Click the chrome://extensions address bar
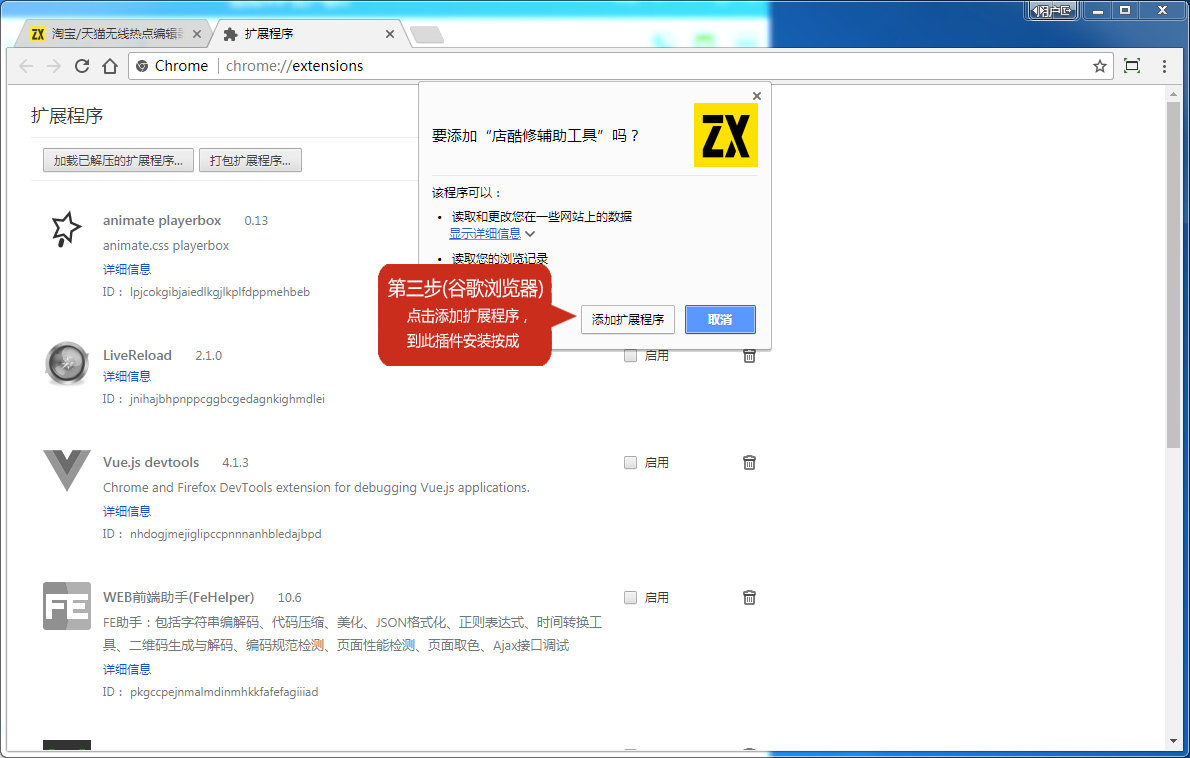 point(620,66)
